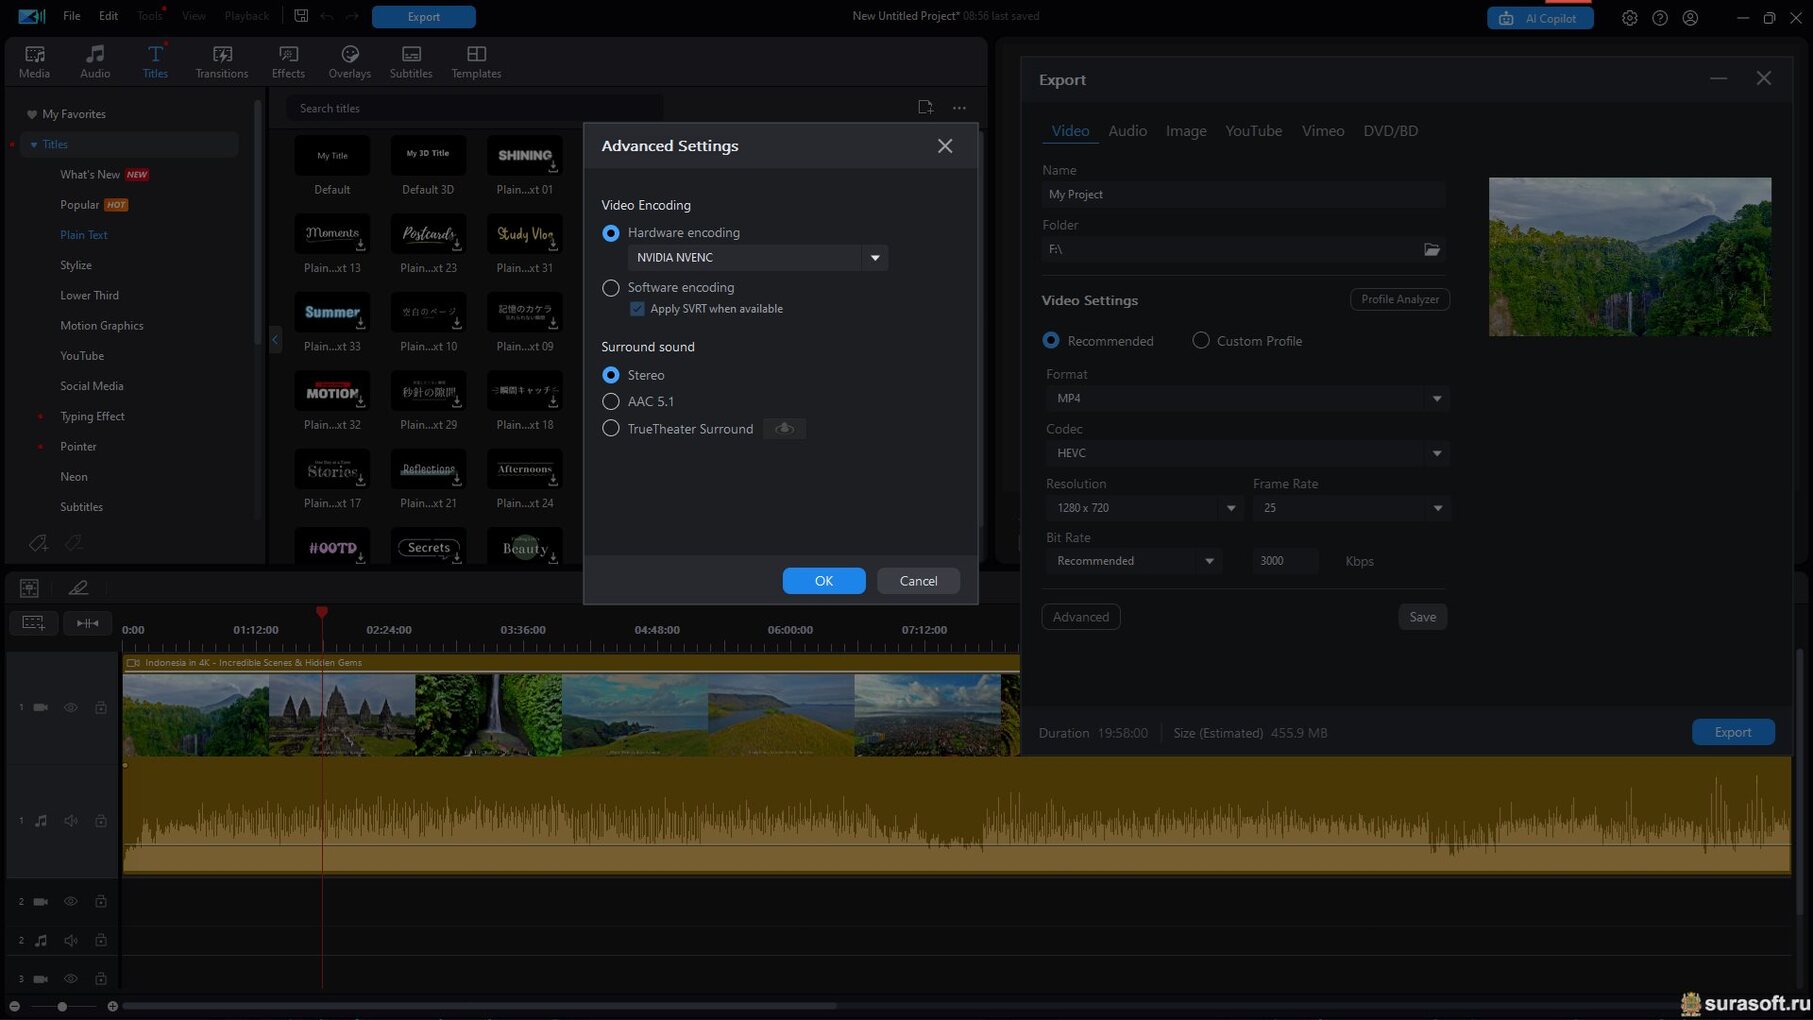Click the Search titles field
This screenshot has height=1020, width=1813.
(475, 108)
